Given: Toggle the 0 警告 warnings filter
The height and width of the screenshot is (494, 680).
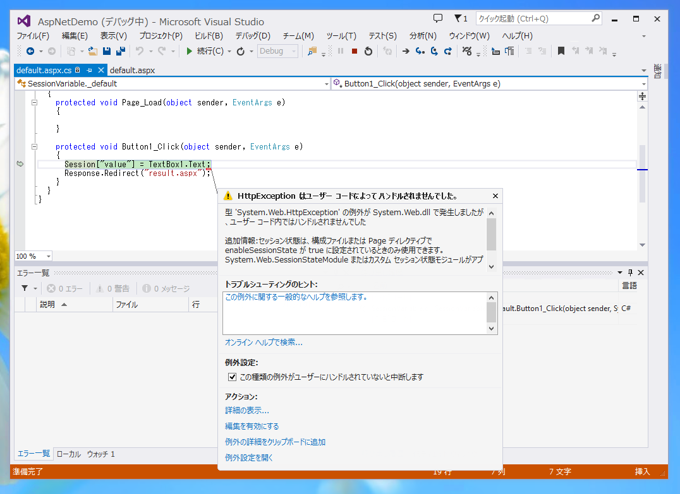Looking at the screenshot, I should coord(113,288).
